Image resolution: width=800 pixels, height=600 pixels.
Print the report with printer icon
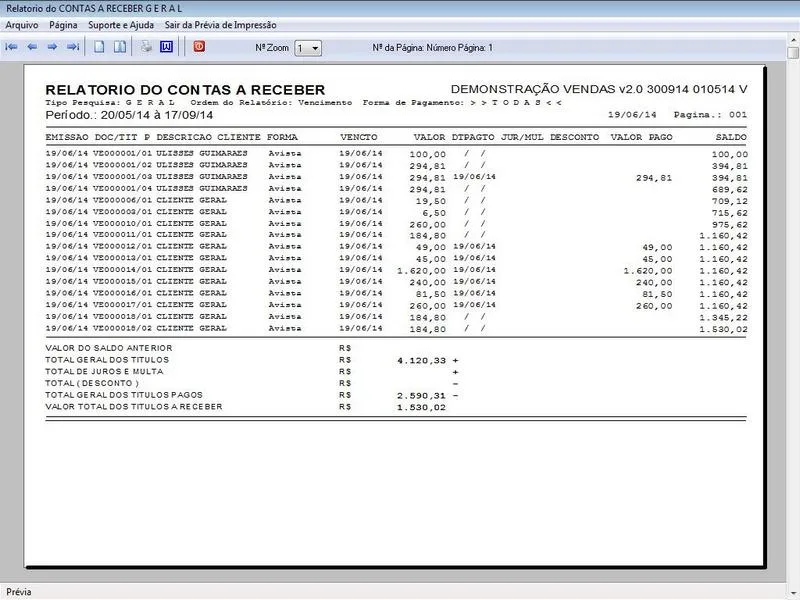point(146,47)
